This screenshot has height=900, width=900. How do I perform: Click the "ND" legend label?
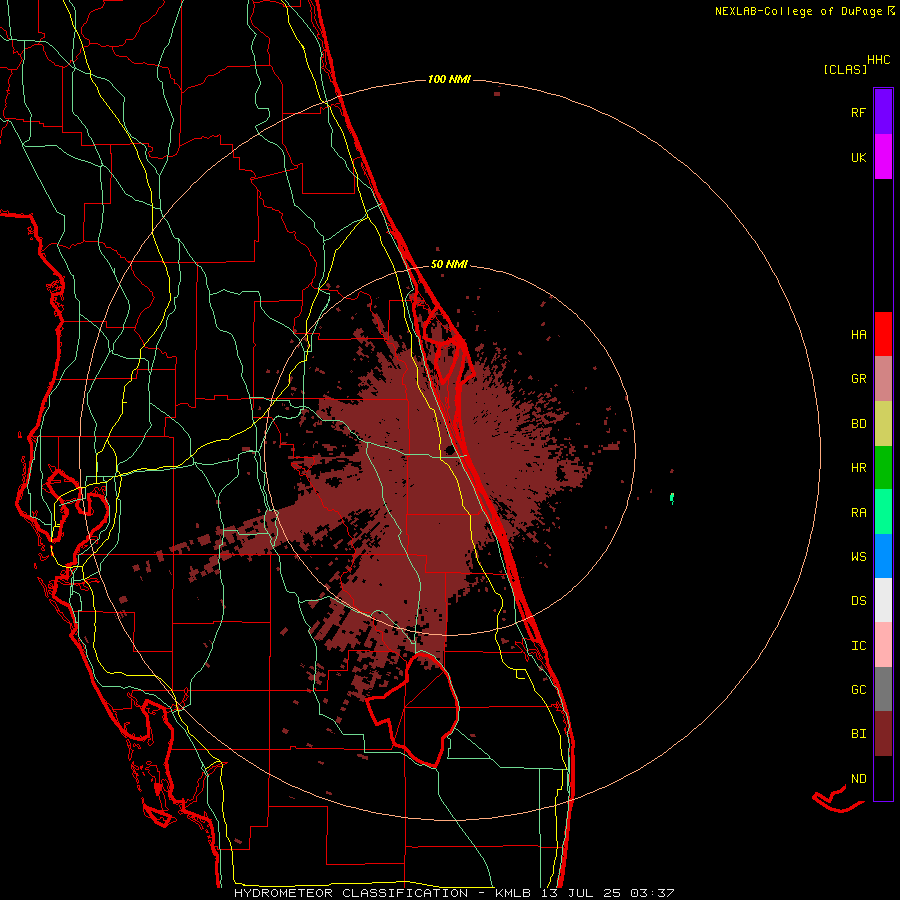pyautogui.click(x=858, y=779)
